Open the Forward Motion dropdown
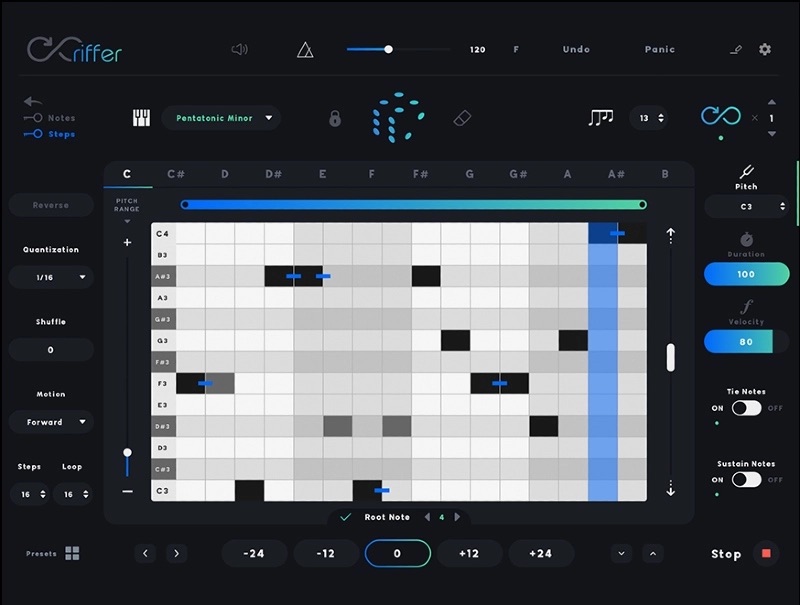This screenshot has width=800, height=605. pos(51,422)
